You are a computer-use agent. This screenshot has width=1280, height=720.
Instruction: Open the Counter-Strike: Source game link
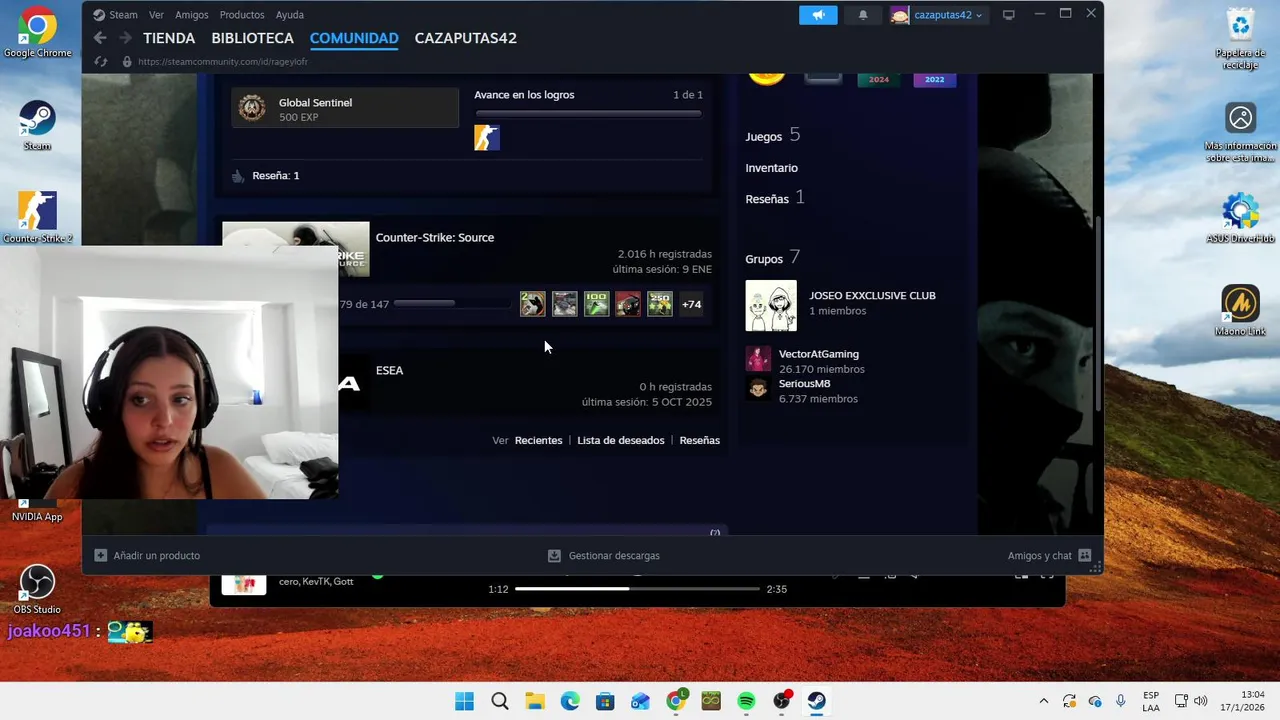click(x=435, y=237)
